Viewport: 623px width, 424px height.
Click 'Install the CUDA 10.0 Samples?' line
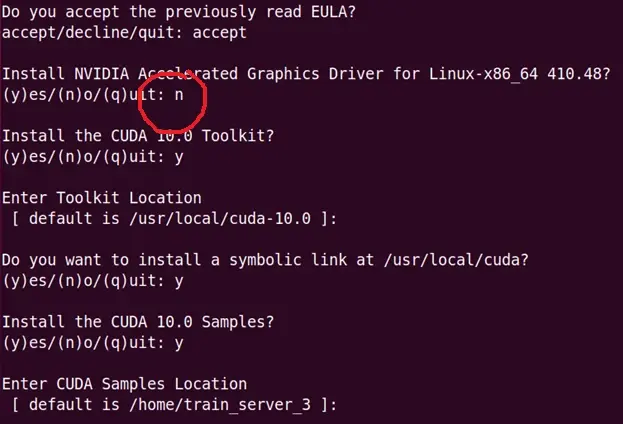138,322
